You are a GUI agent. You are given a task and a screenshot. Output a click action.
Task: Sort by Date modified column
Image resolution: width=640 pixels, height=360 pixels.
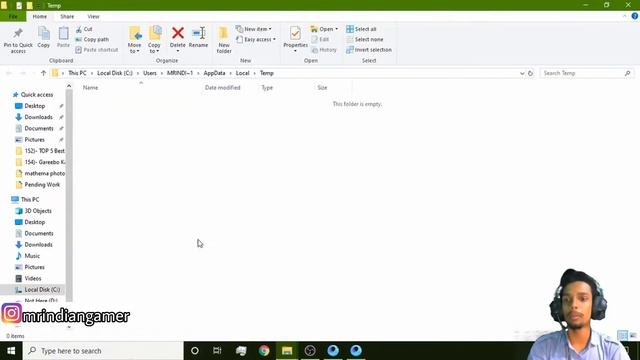click(x=222, y=88)
